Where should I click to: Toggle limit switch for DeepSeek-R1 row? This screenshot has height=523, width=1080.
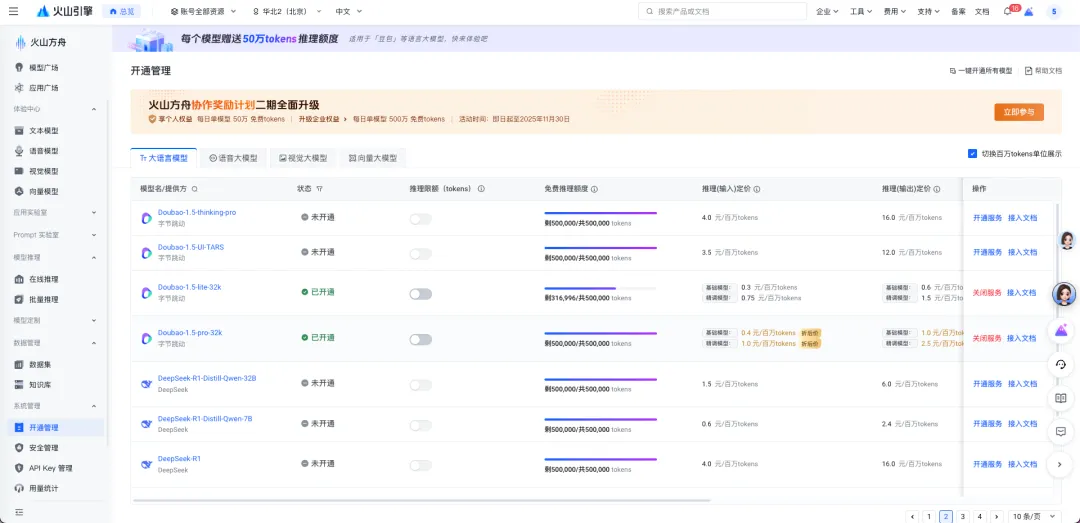click(421, 466)
